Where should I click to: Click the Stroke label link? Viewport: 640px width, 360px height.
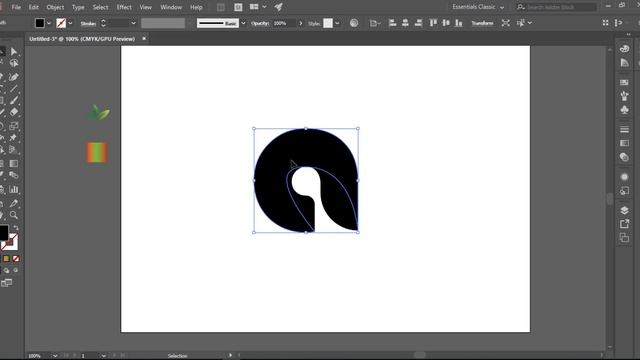click(x=88, y=24)
